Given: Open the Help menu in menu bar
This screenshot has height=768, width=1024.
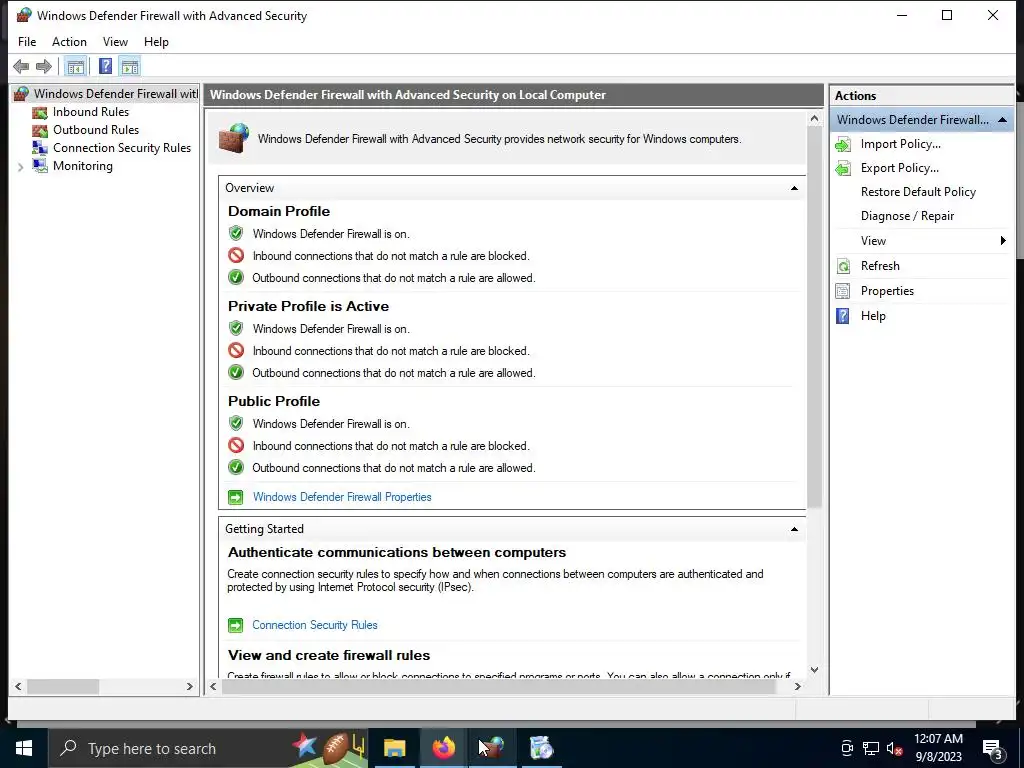Looking at the screenshot, I should (156, 42).
